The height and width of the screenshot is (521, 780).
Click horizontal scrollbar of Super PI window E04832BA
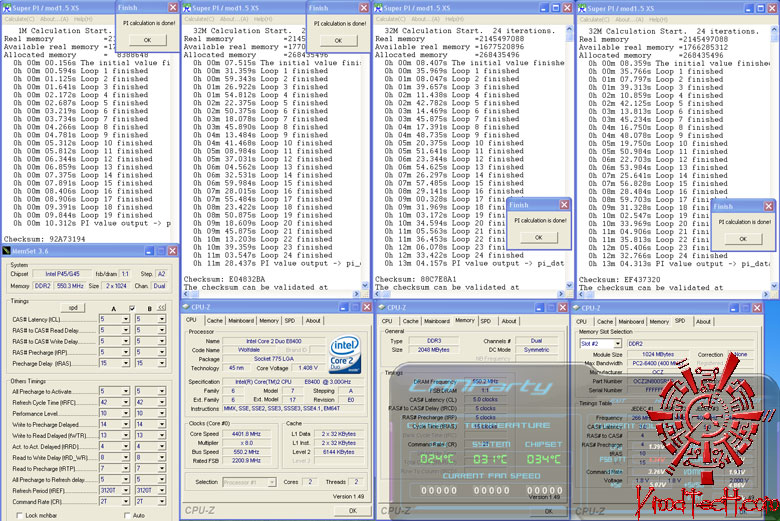pos(271,294)
